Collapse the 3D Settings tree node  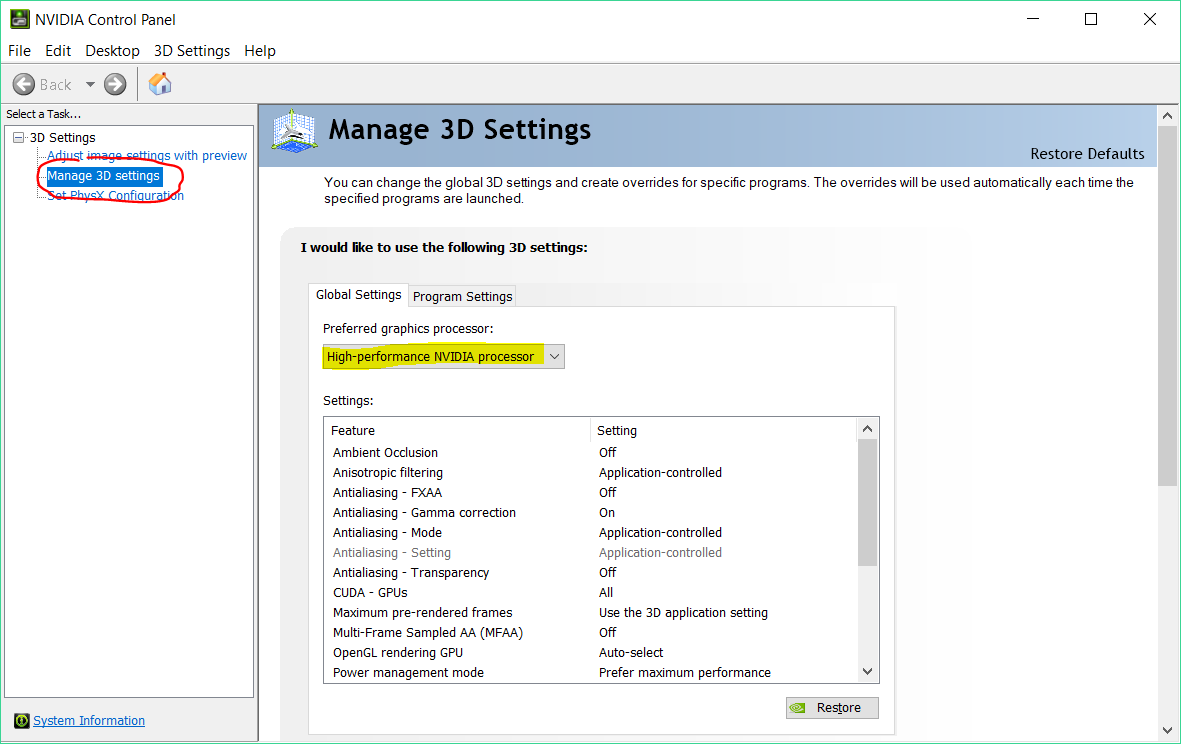coord(19,138)
